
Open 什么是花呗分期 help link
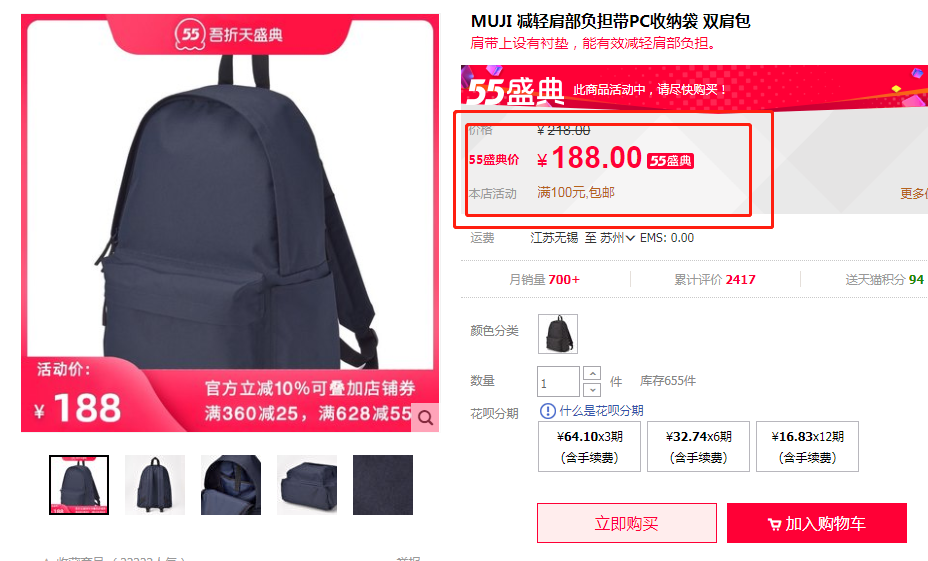click(601, 411)
